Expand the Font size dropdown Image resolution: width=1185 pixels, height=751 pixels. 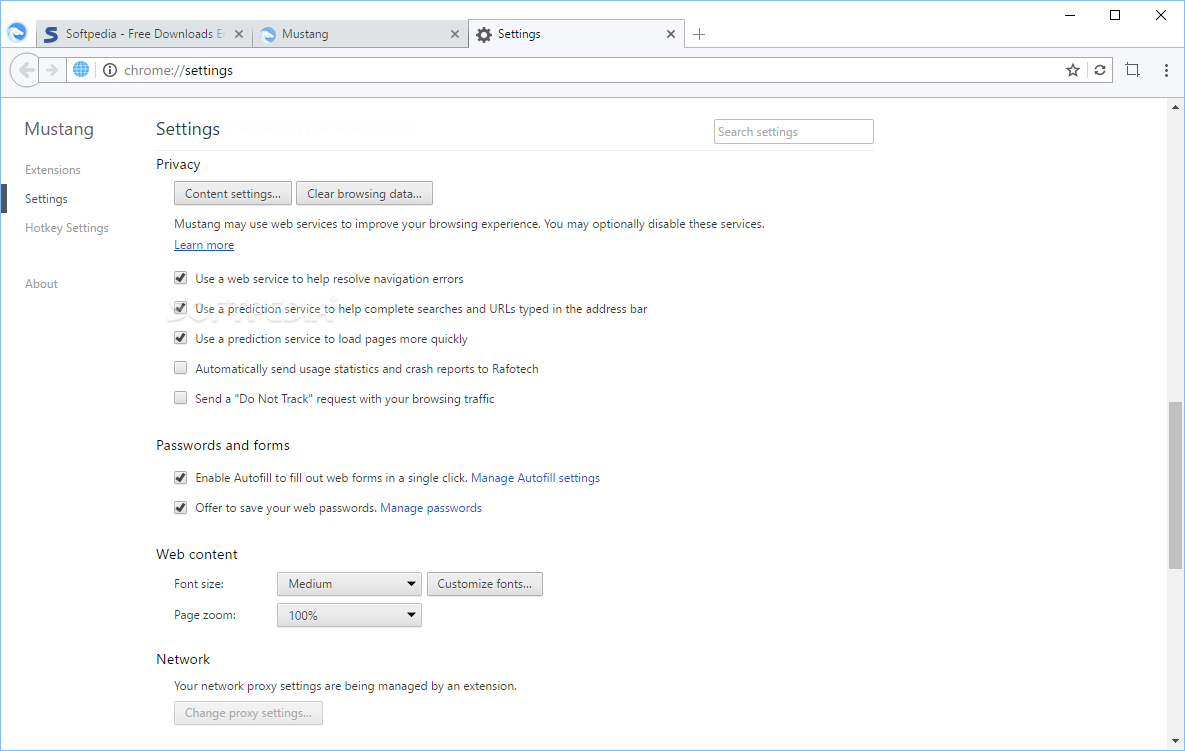click(x=349, y=584)
